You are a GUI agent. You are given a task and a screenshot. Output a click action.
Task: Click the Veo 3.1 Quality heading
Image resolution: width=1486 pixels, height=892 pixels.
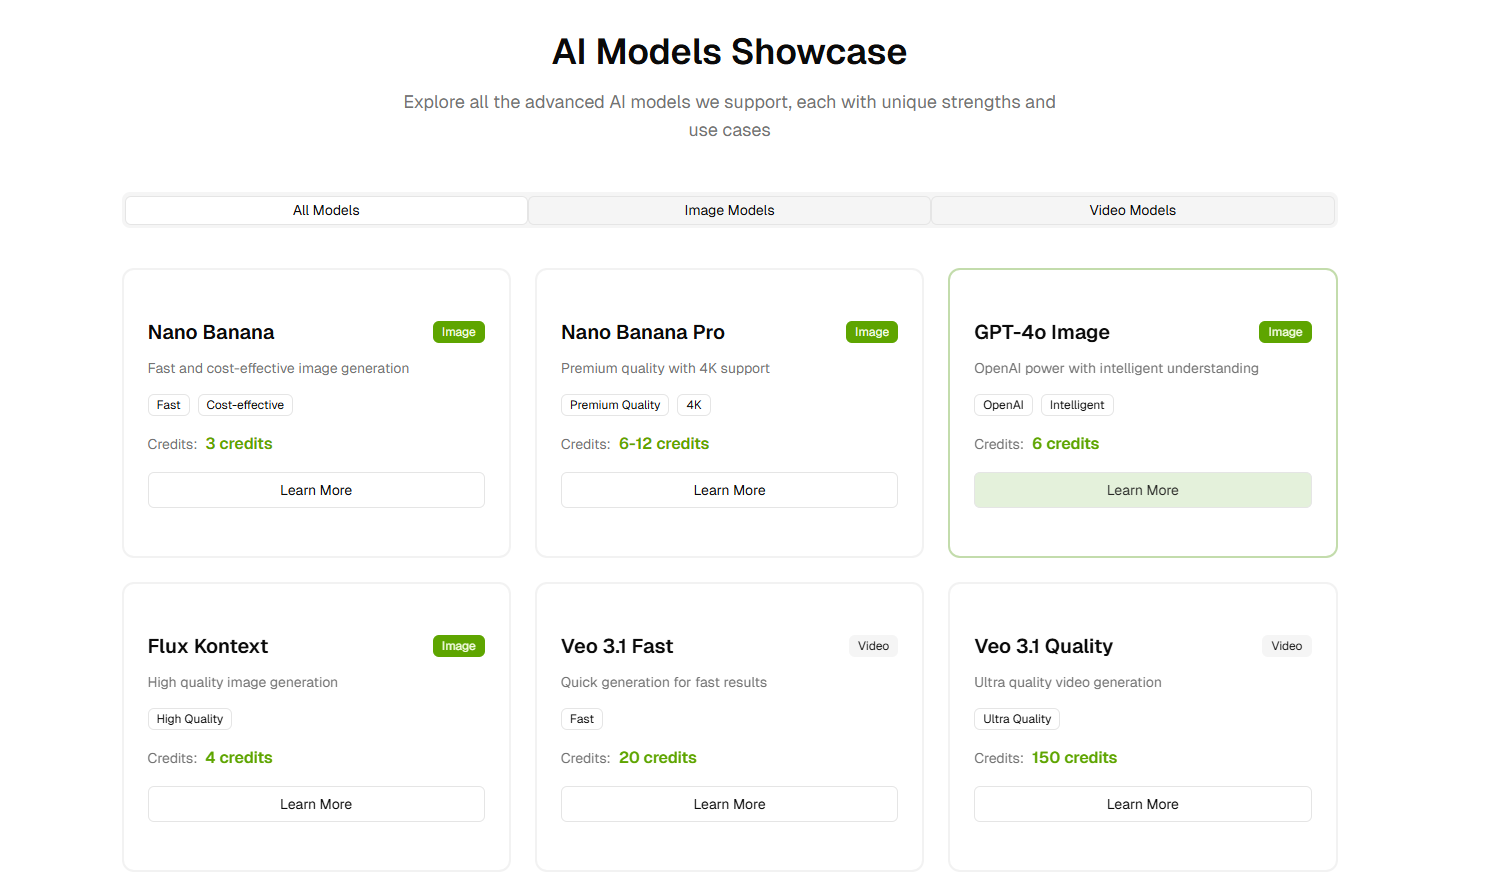pos(1043,646)
